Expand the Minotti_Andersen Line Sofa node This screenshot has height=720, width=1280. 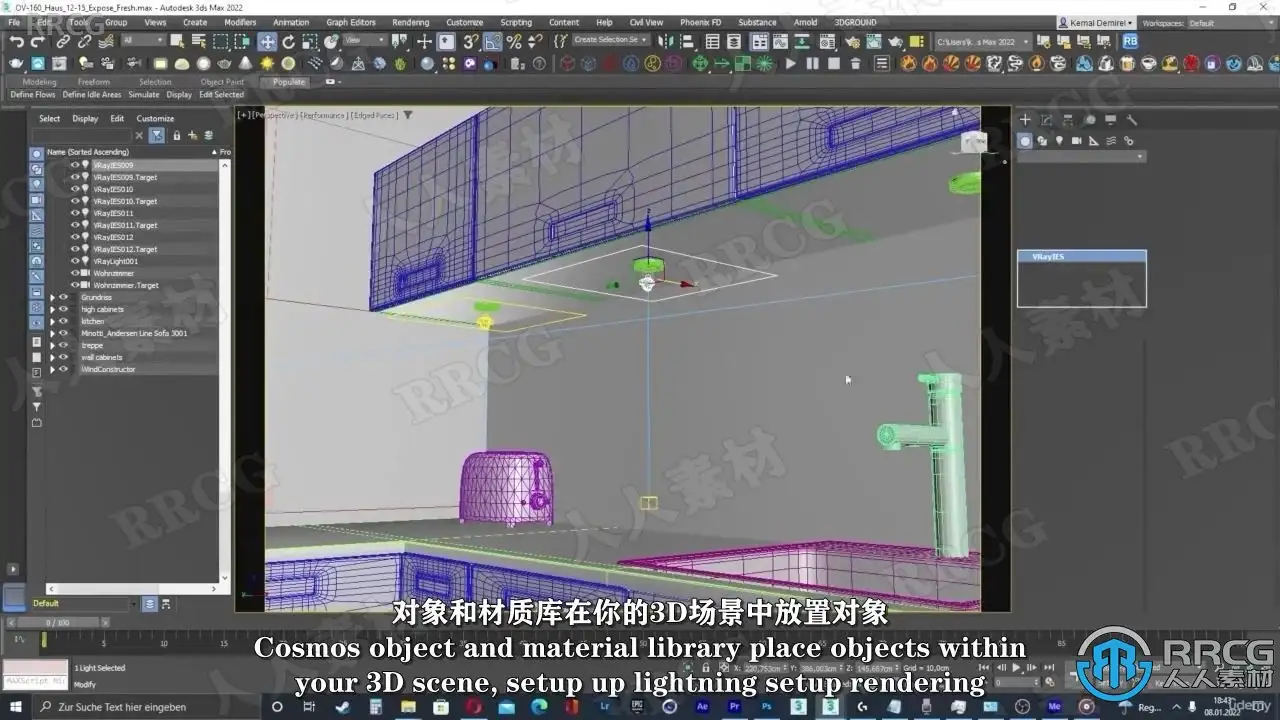[x=52, y=333]
